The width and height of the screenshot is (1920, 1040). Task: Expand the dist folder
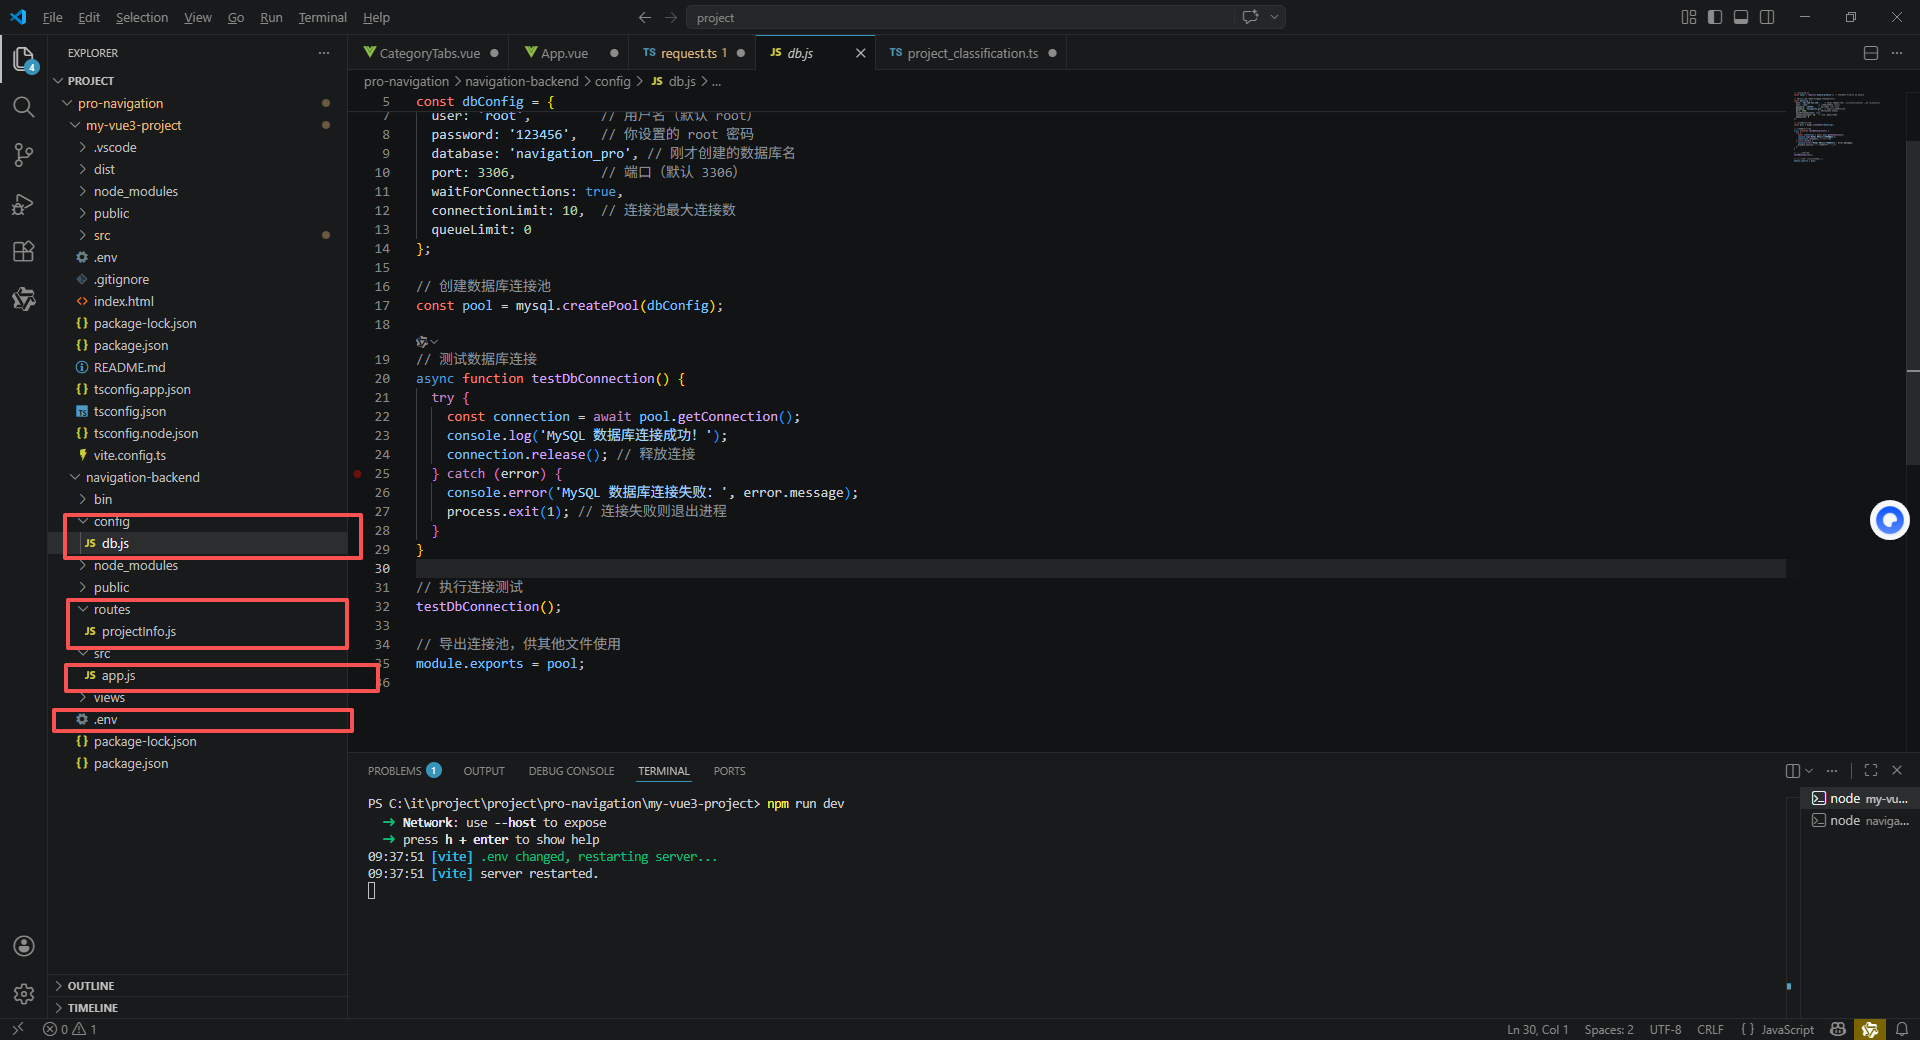[x=104, y=169]
